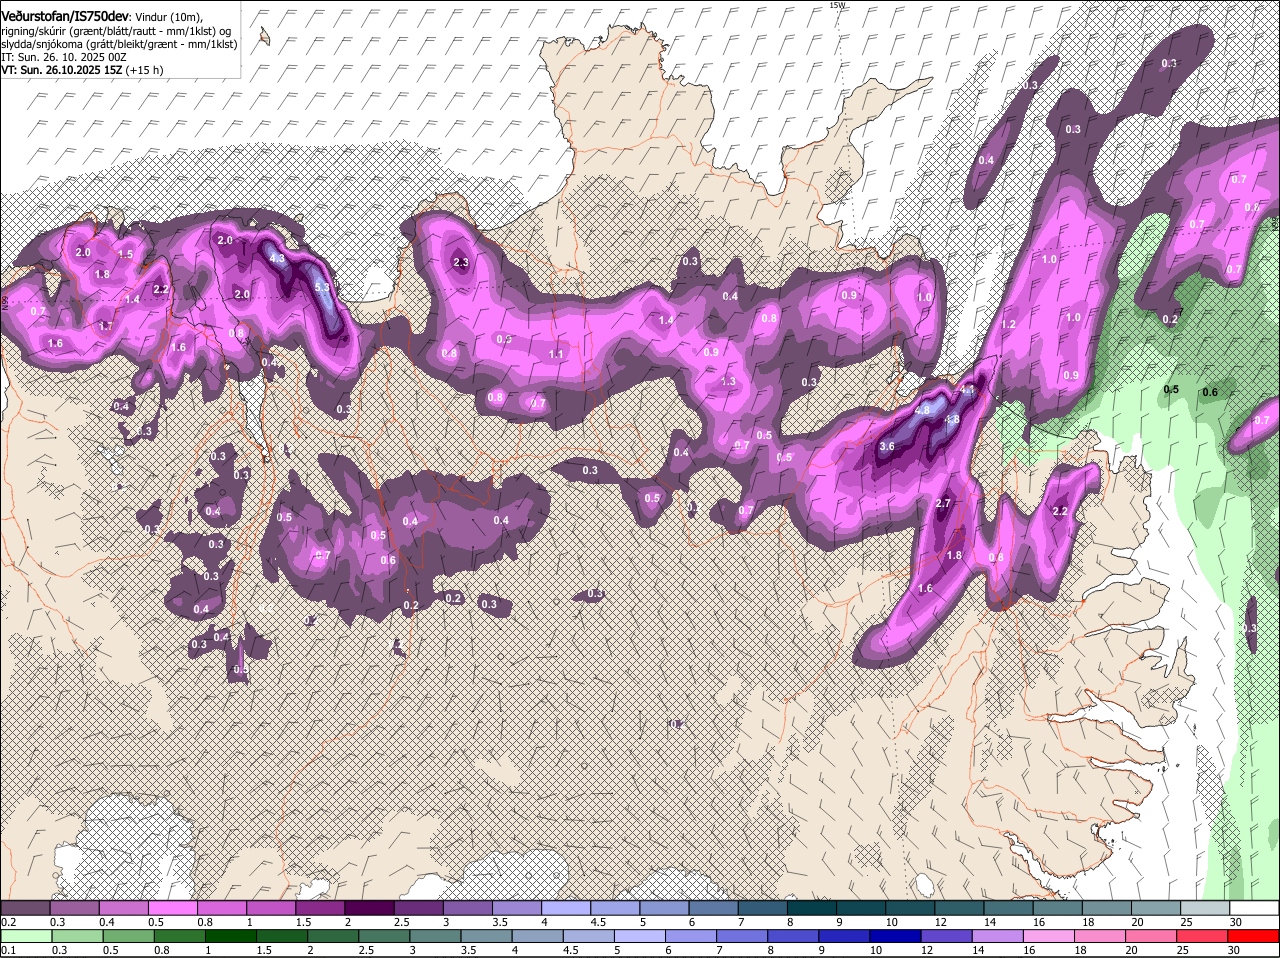Click the pale green lower-row swatch labeled 0.1
This screenshot has height=958, width=1280.
[26, 936]
